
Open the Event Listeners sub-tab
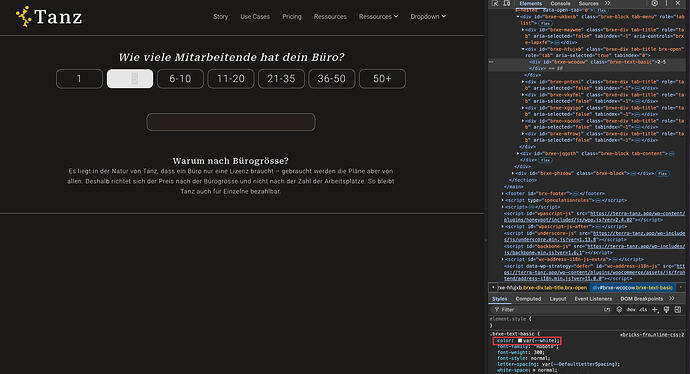pyautogui.click(x=593, y=299)
